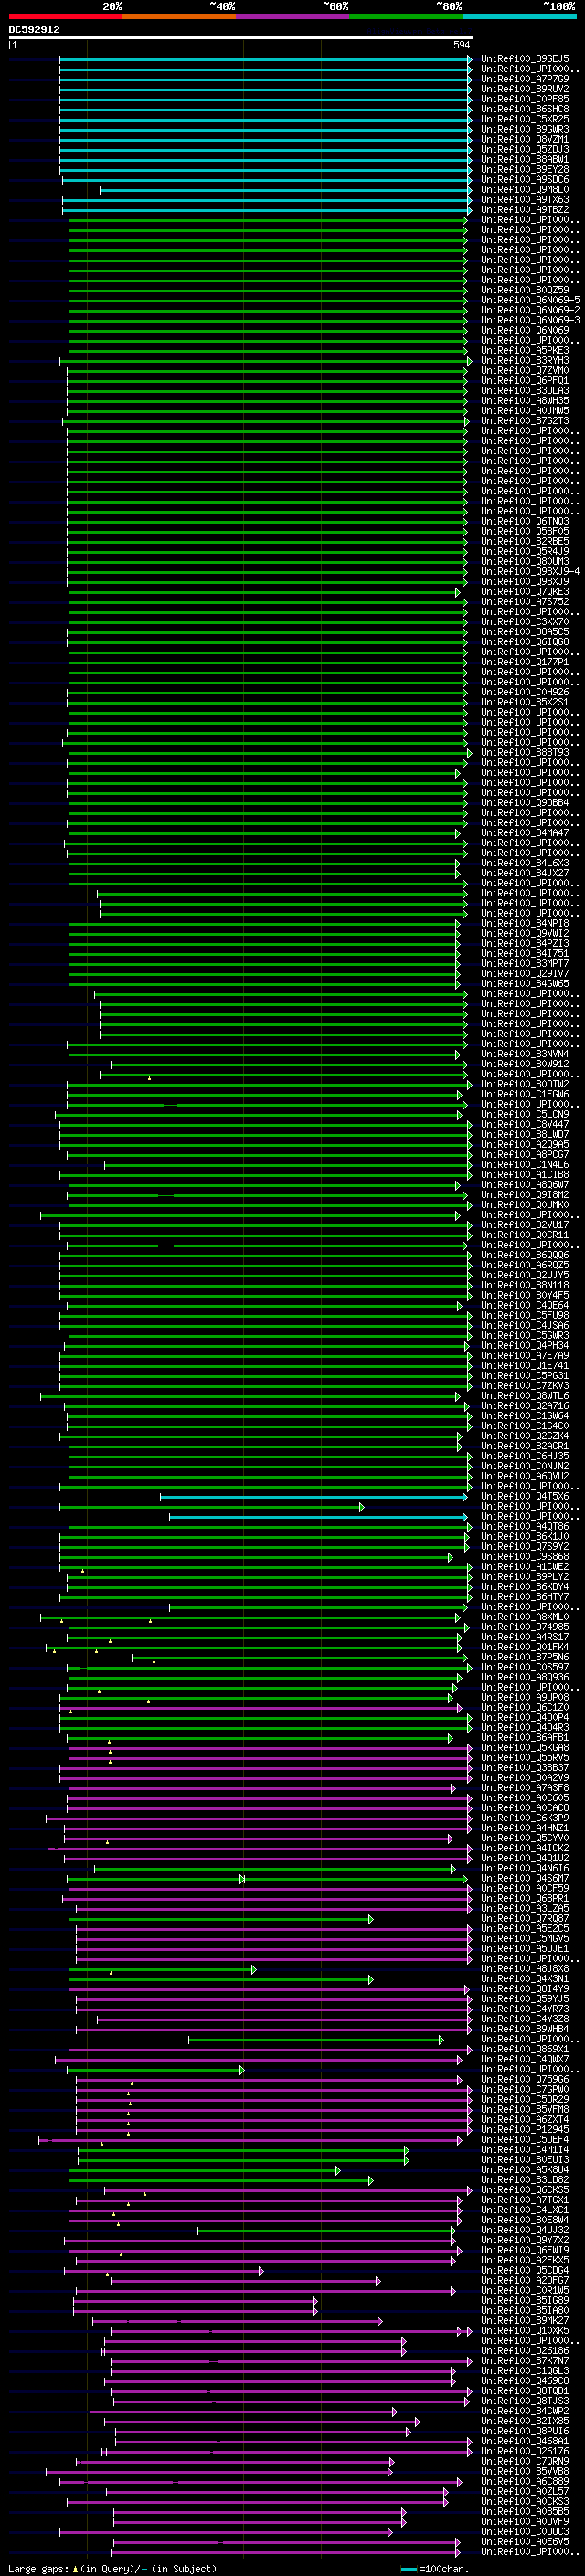Click label UniRef100_B9WHB4

524,2029
